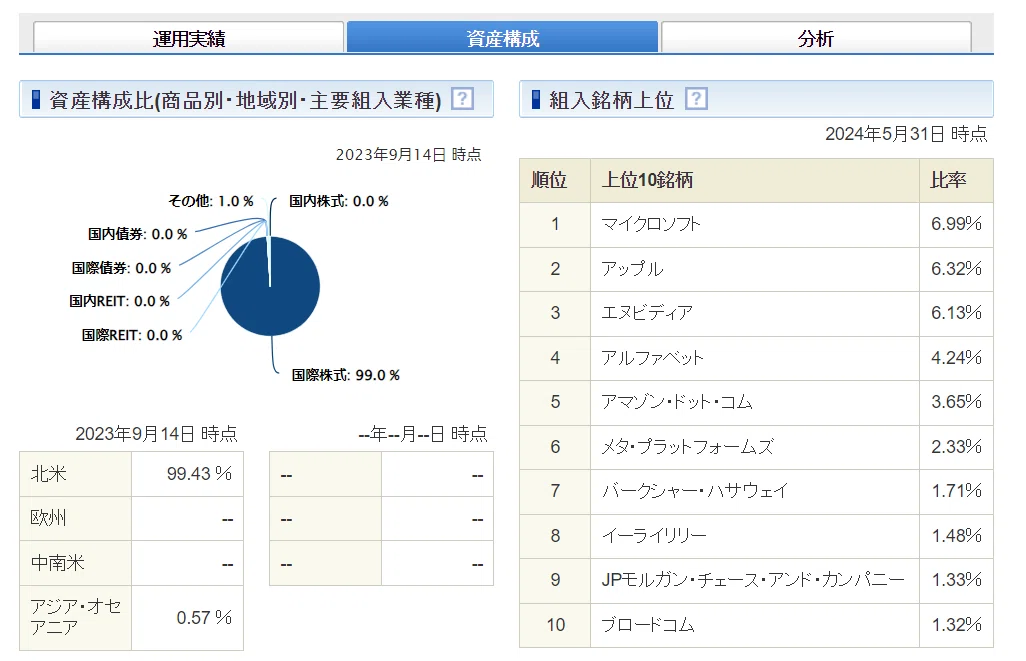The image size is (1026, 661).
Task: Click the 中南米 region cell
Action: [75, 563]
